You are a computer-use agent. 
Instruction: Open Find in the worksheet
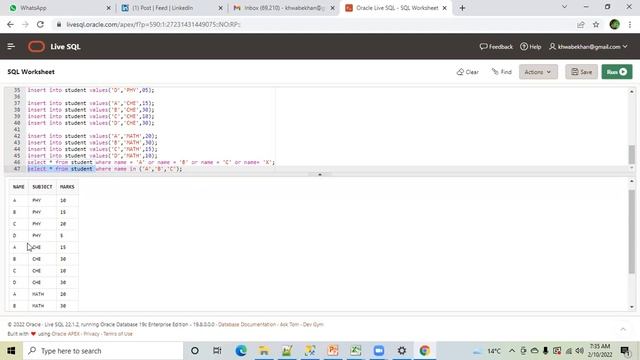click(502, 72)
